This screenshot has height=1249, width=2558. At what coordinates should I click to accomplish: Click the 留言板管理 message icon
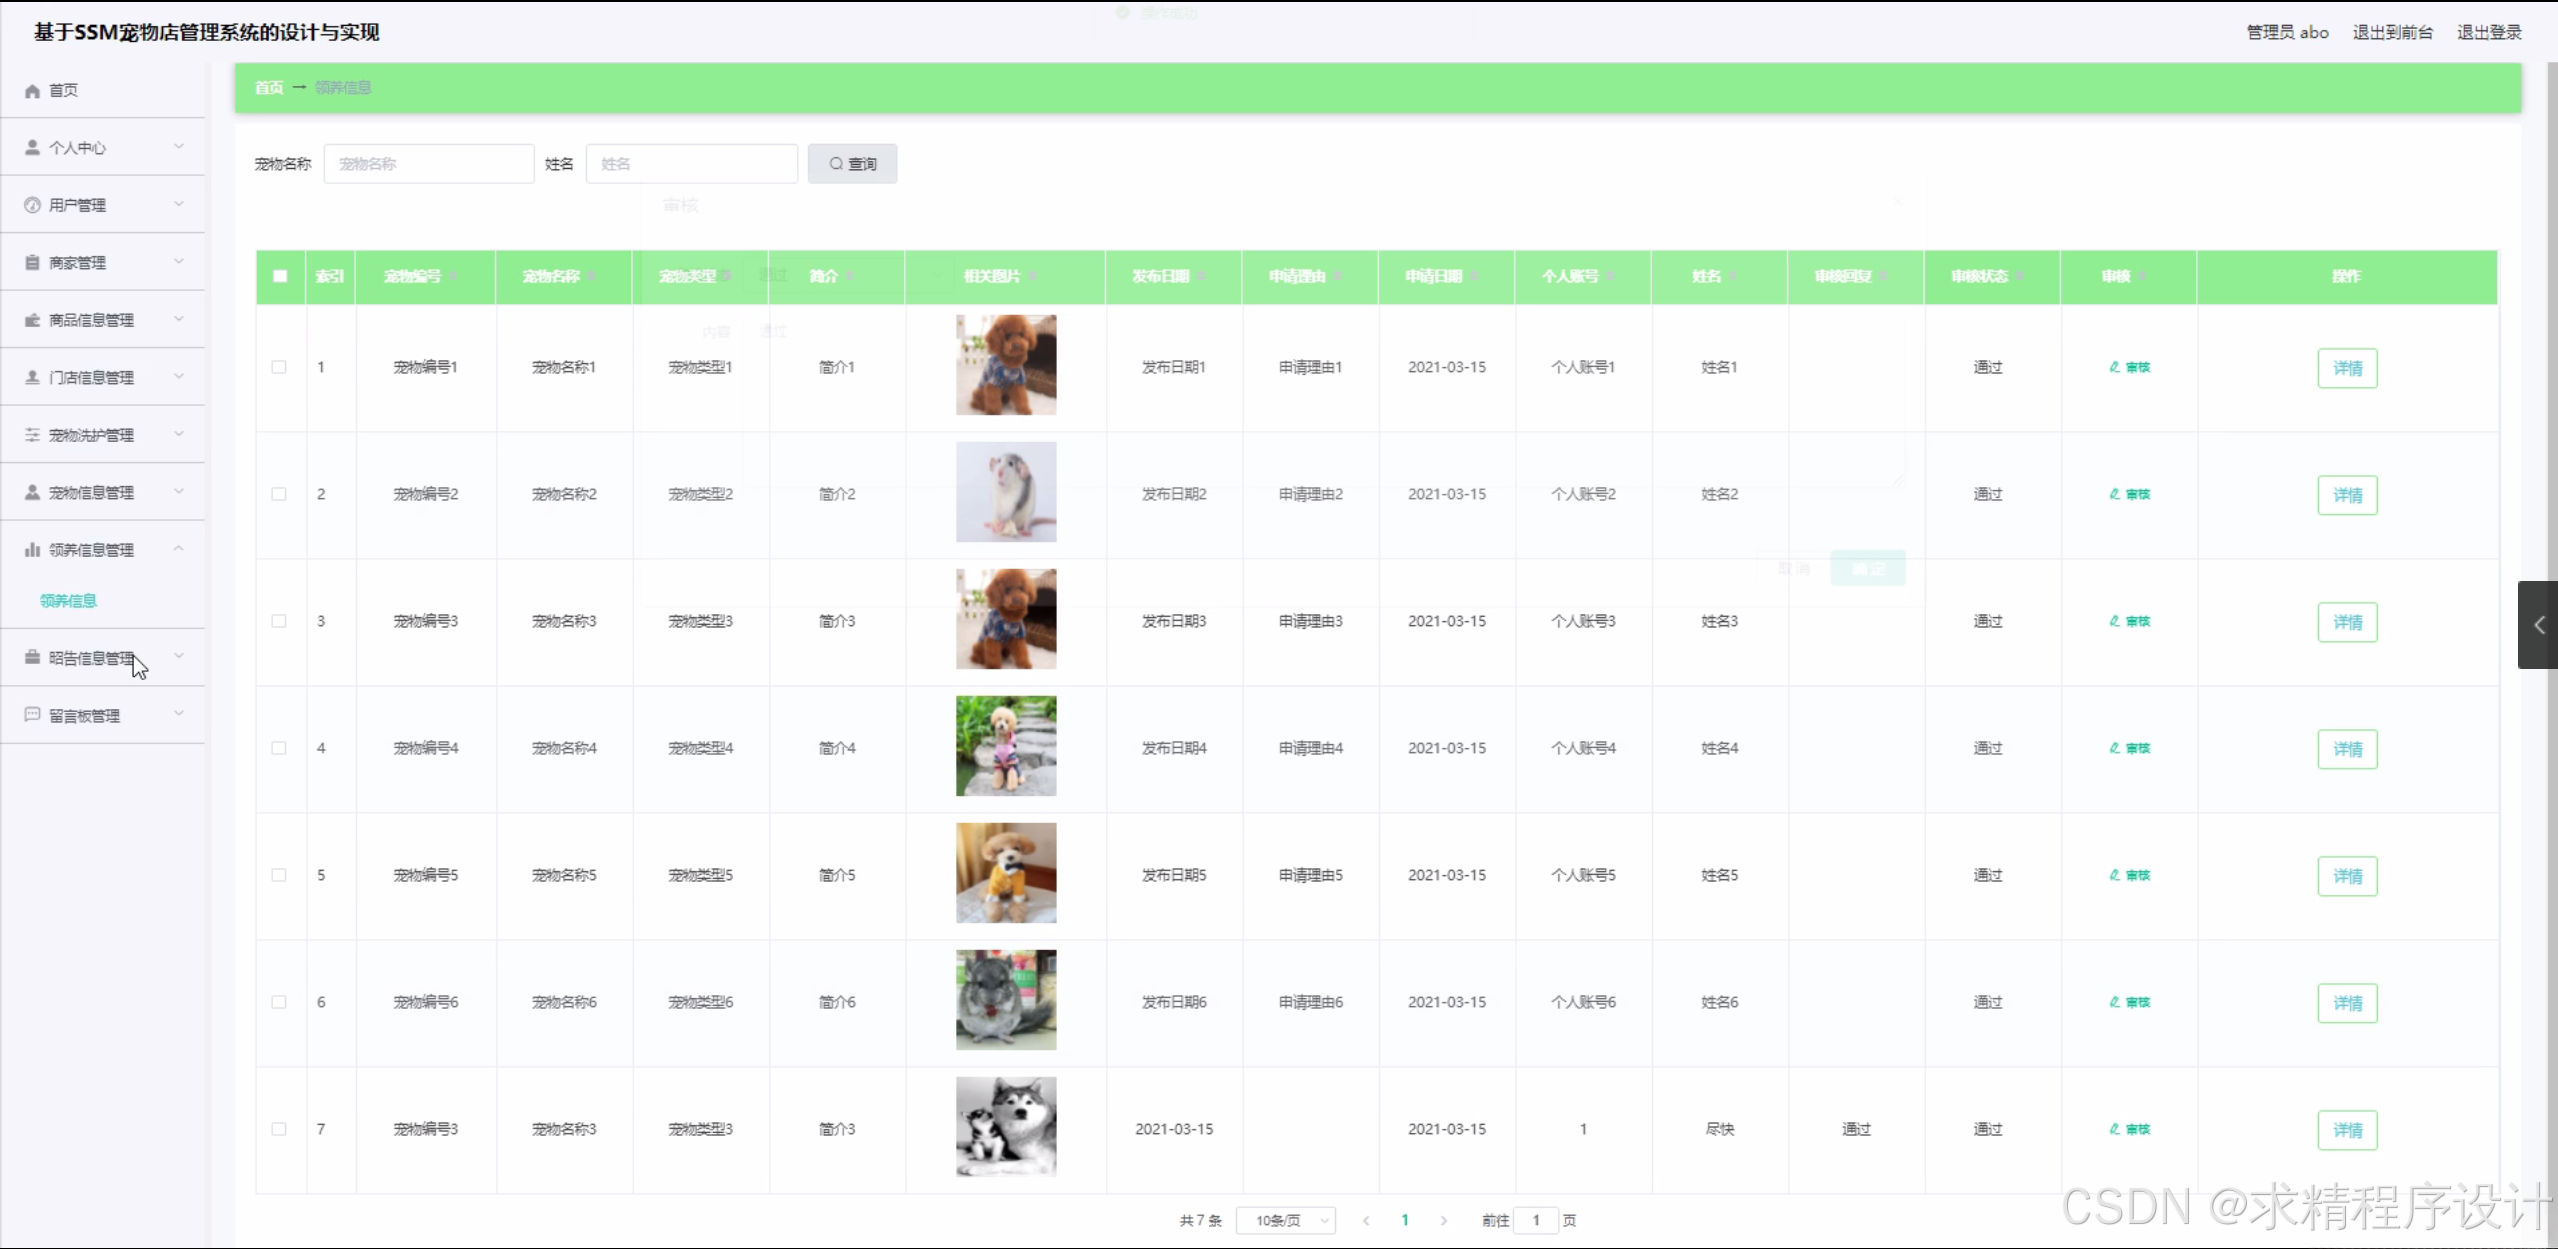tap(32, 715)
